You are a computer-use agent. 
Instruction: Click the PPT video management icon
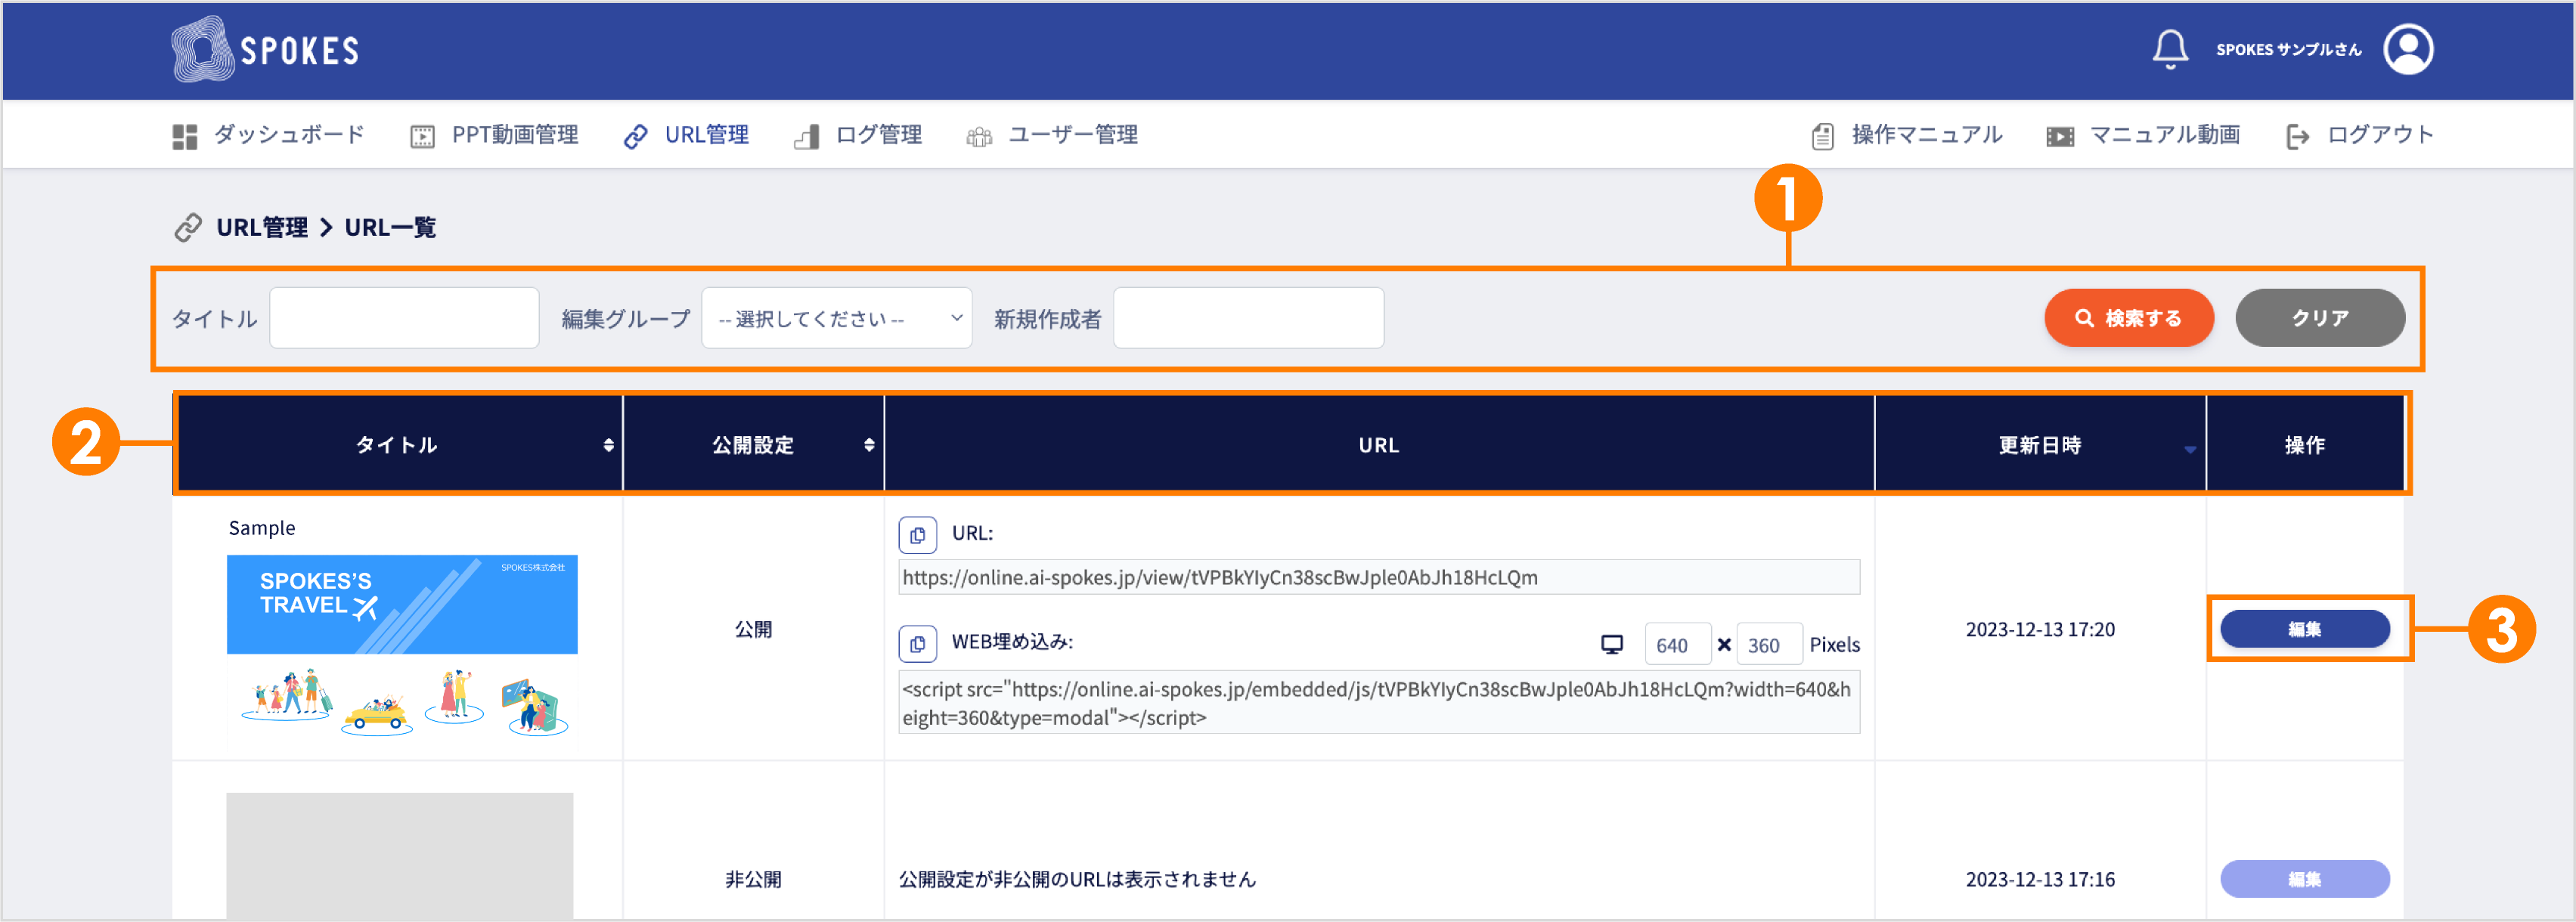click(x=423, y=136)
